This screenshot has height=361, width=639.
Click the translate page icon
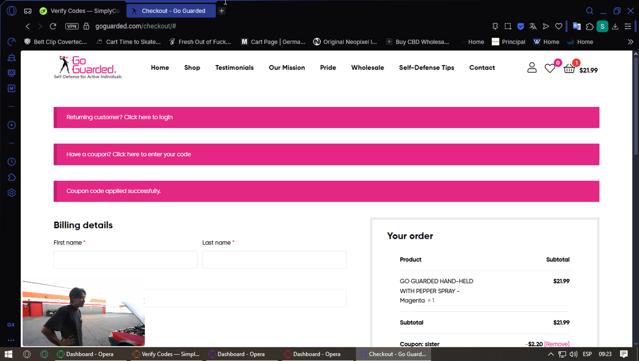click(x=533, y=26)
